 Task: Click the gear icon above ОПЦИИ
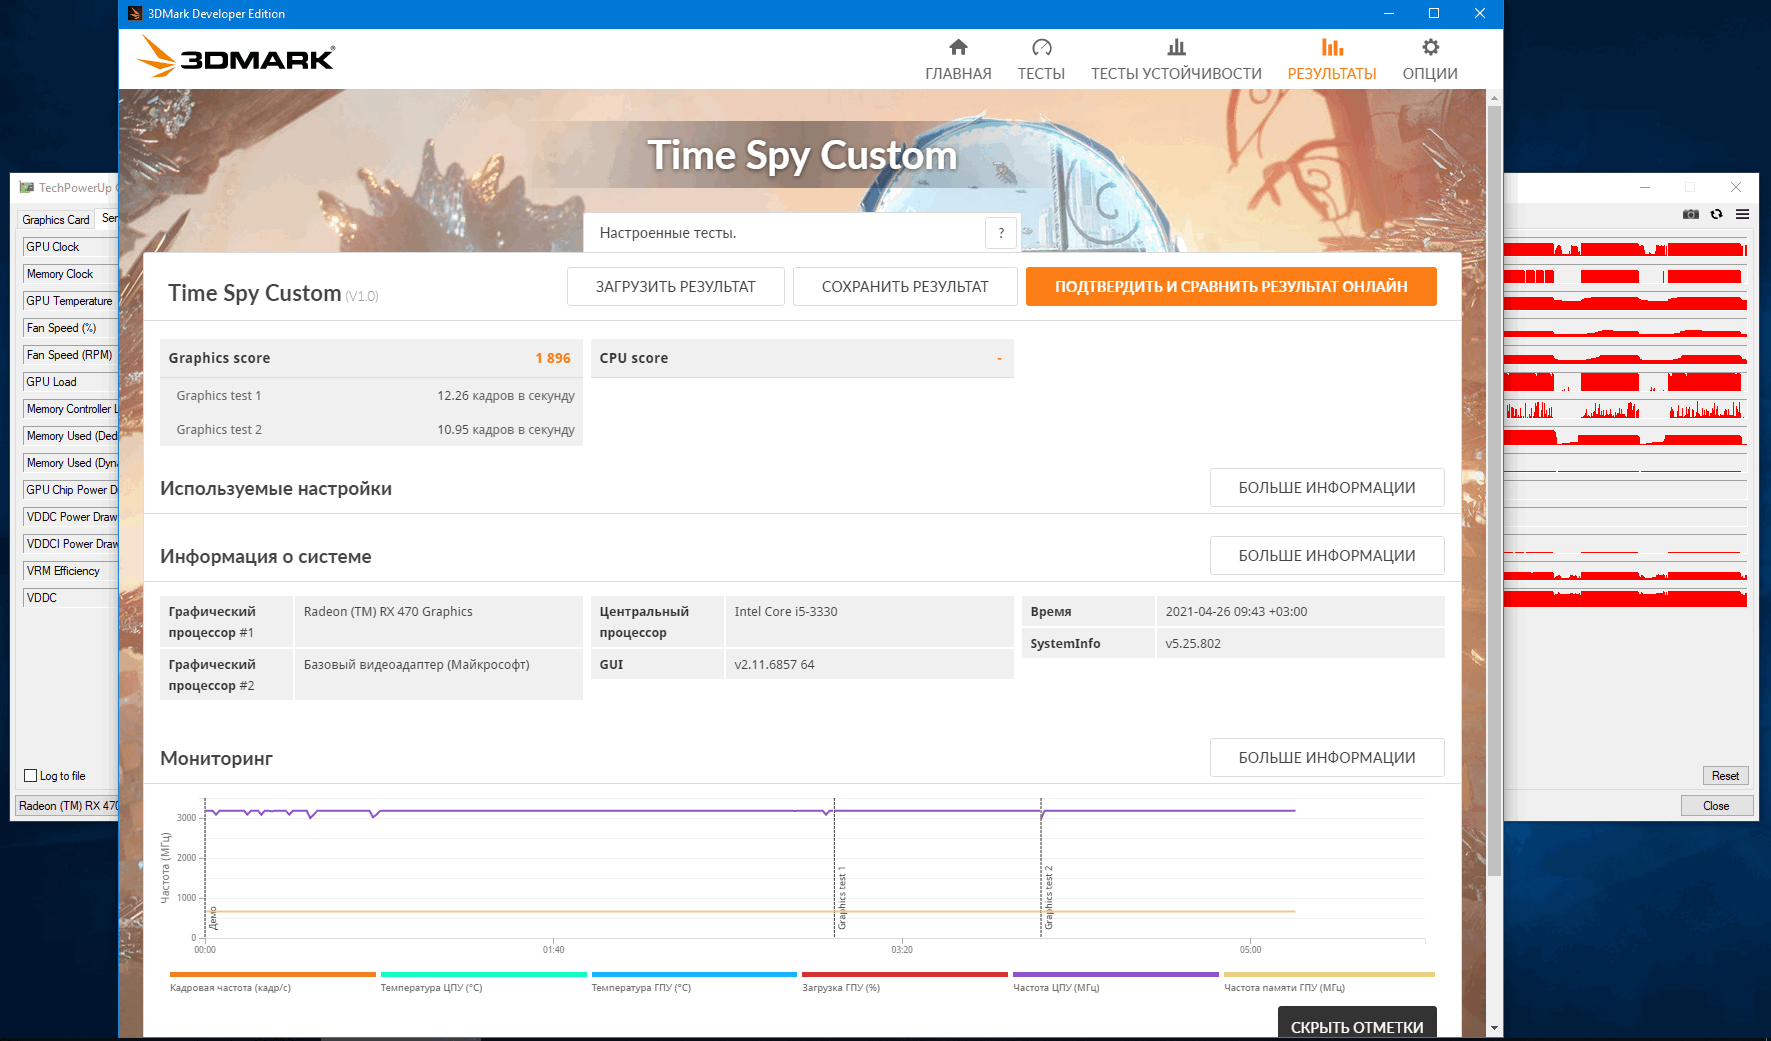pos(1431,47)
